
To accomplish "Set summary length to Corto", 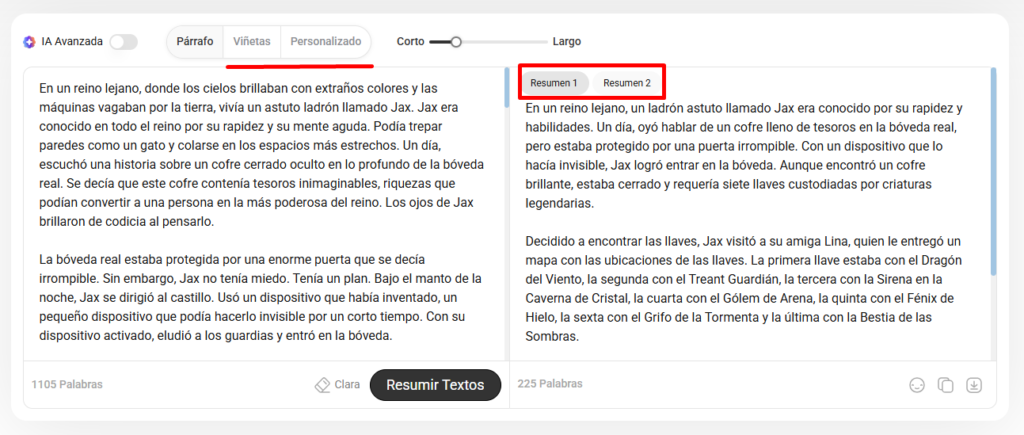I will [410, 42].
